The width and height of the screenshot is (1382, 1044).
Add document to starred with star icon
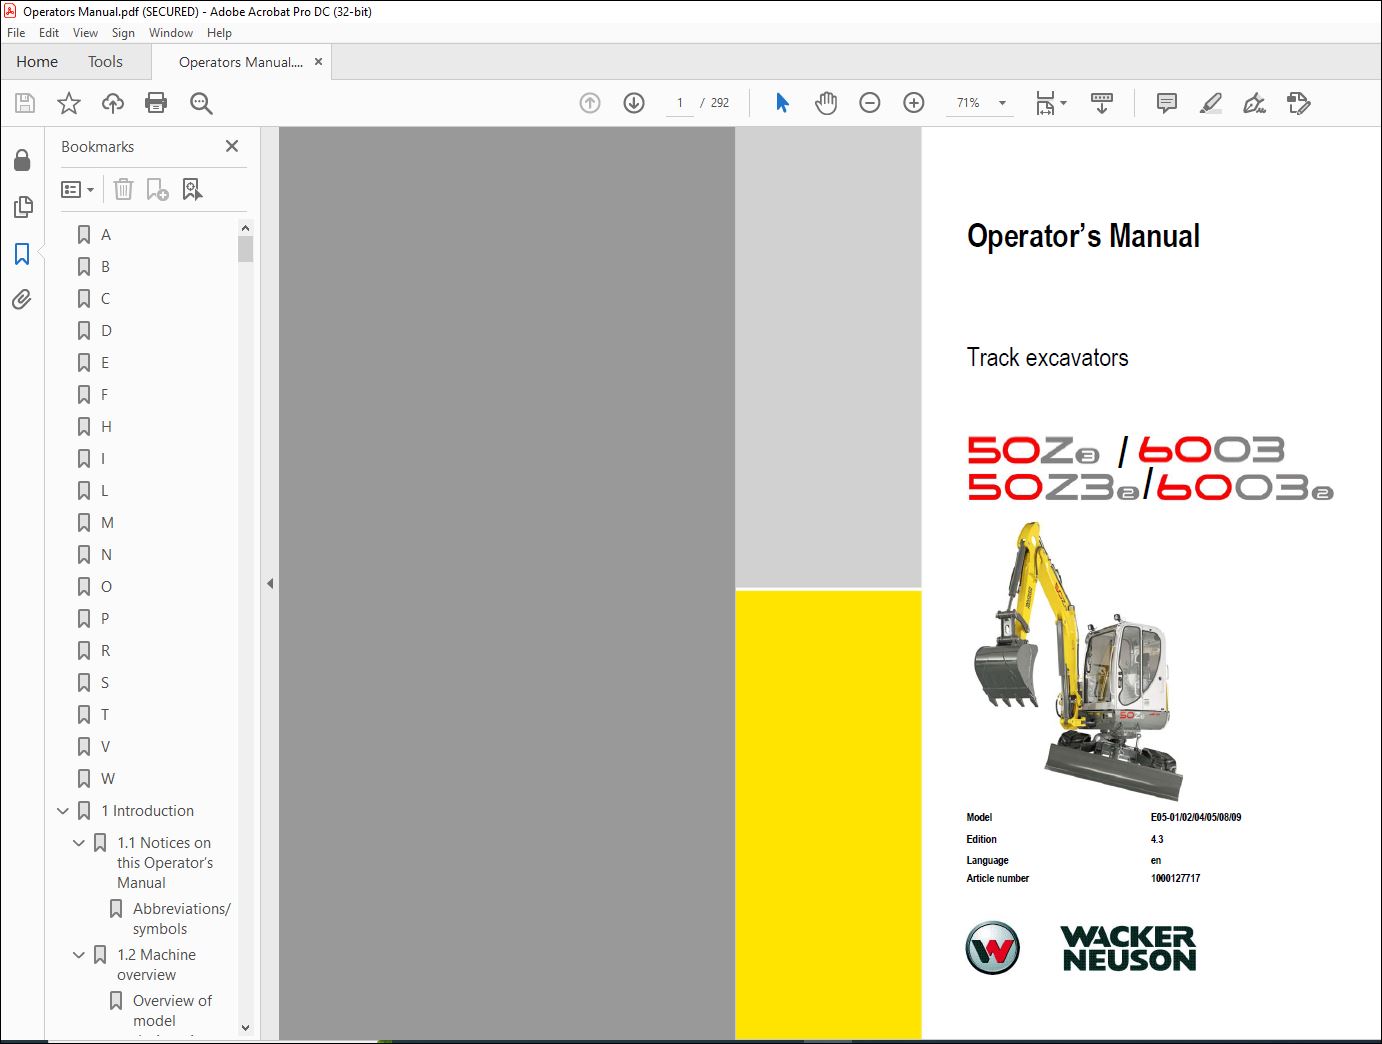click(x=69, y=103)
